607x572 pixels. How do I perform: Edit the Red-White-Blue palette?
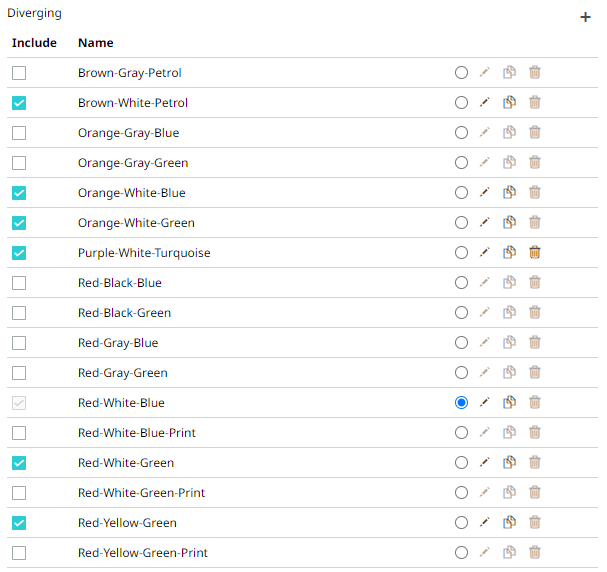point(485,403)
